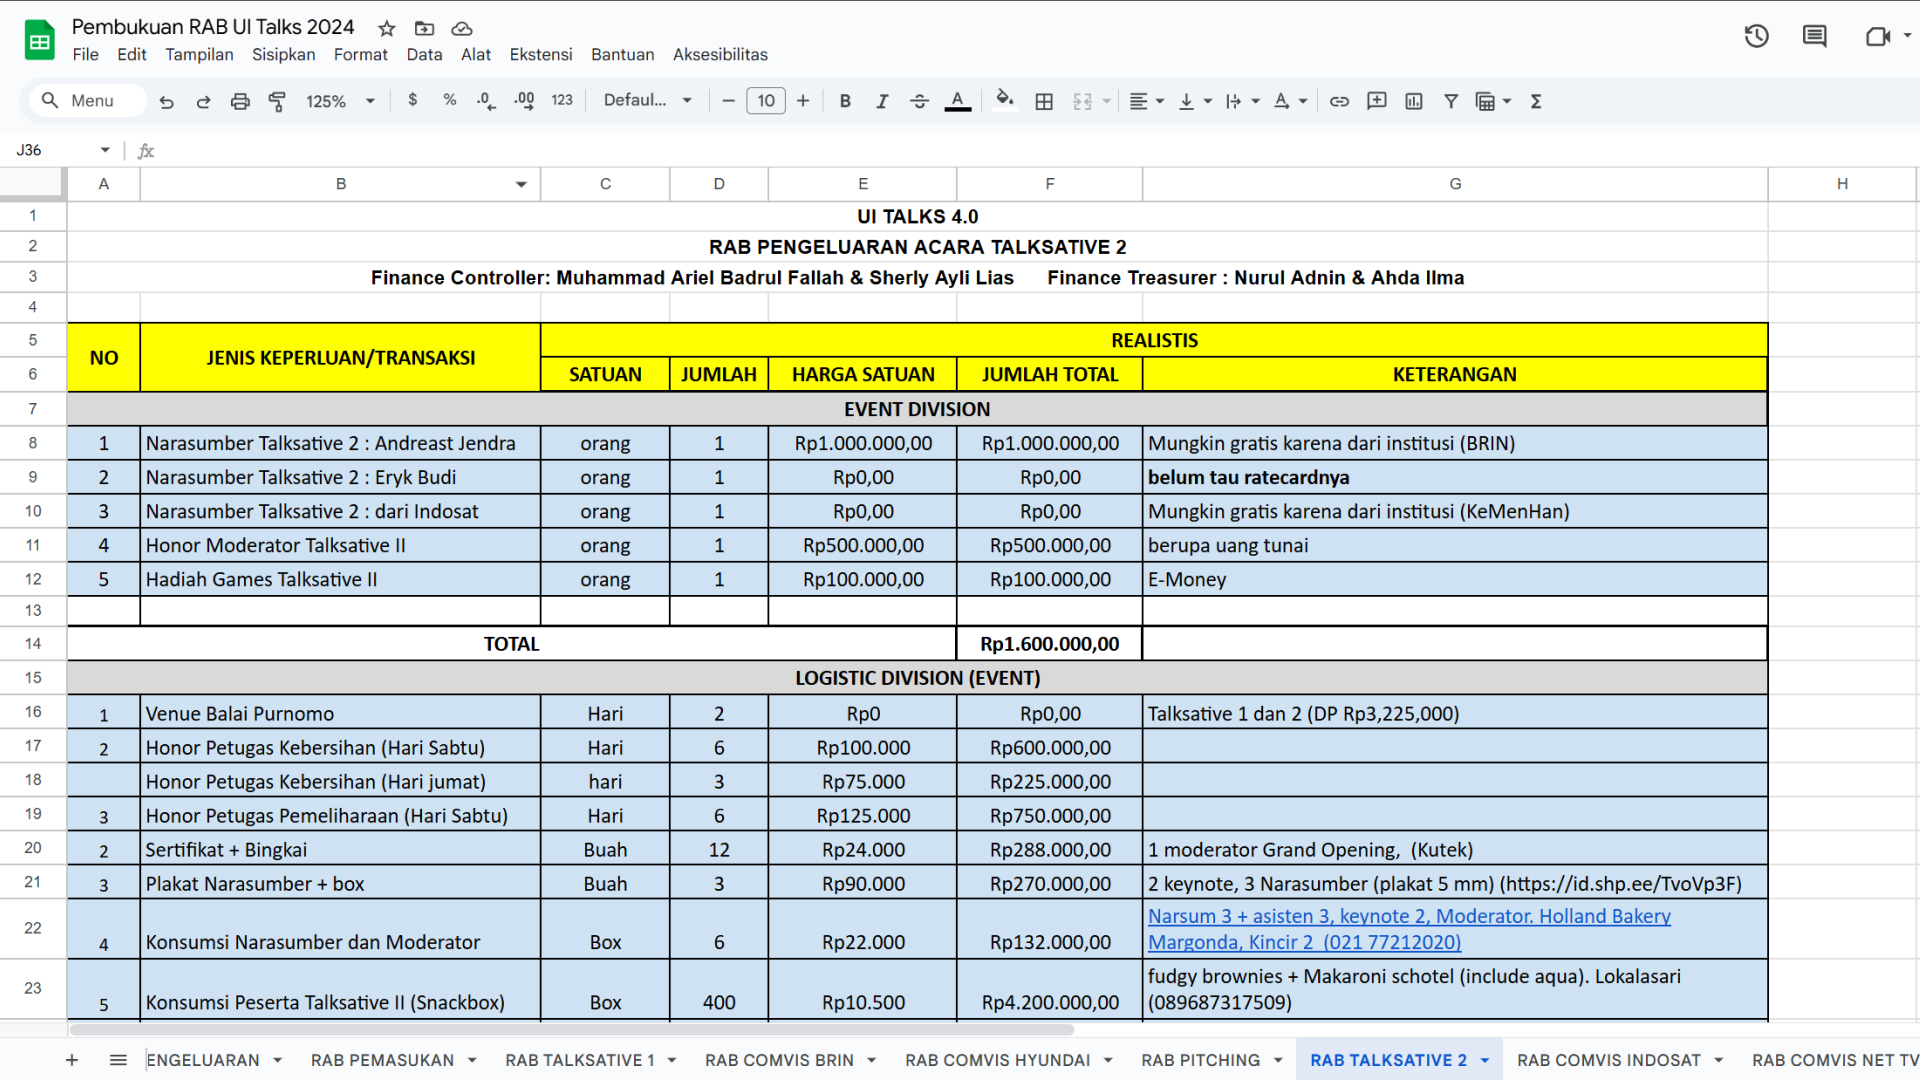Open column B dropdown arrow

pyautogui.click(x=521, y=184)
